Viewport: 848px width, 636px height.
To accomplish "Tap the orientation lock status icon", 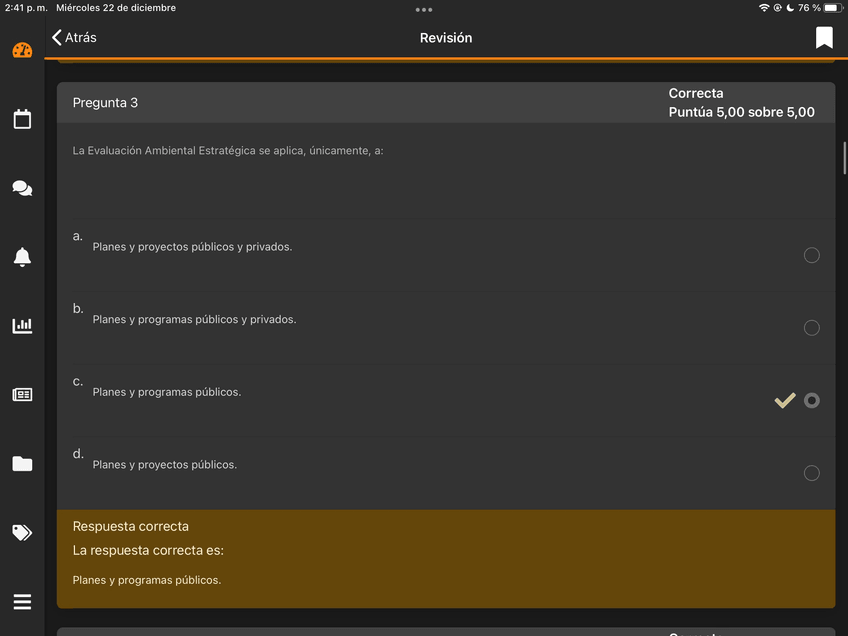I will coord(777,8).
